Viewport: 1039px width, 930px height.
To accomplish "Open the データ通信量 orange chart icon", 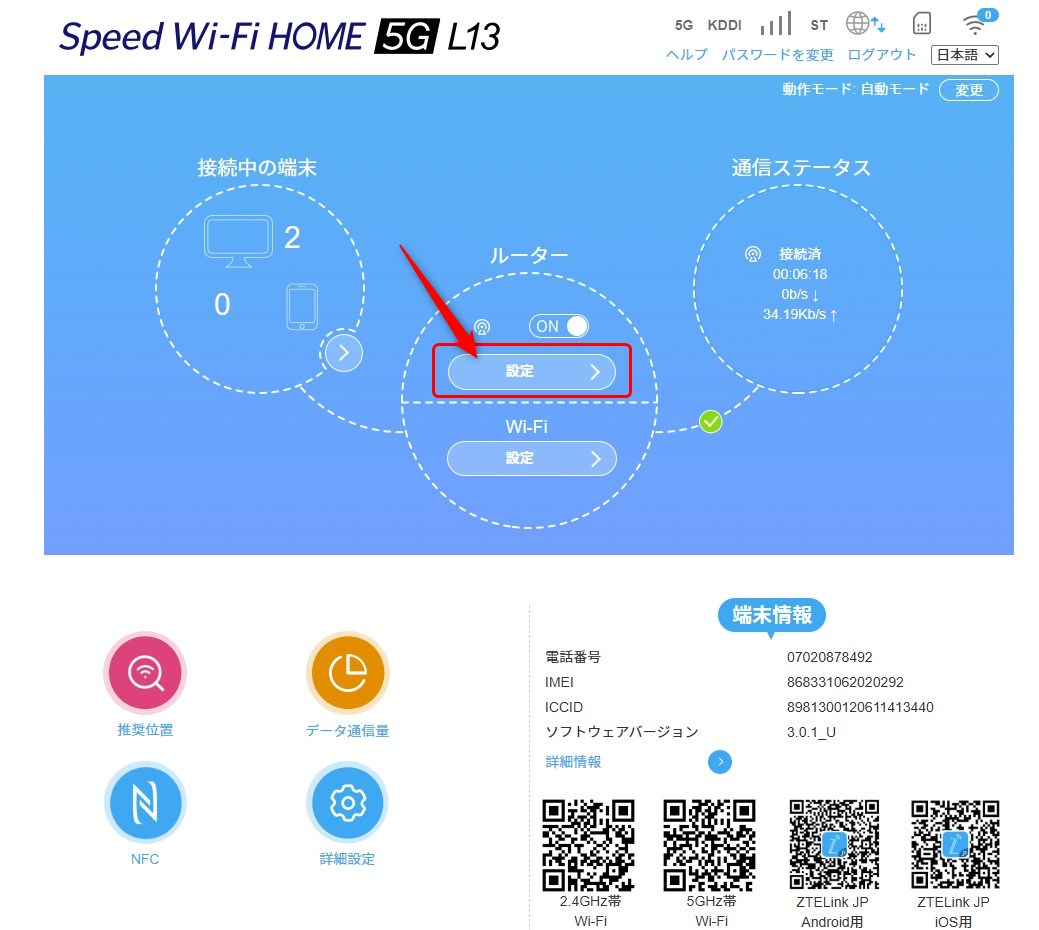I will 347,673.
